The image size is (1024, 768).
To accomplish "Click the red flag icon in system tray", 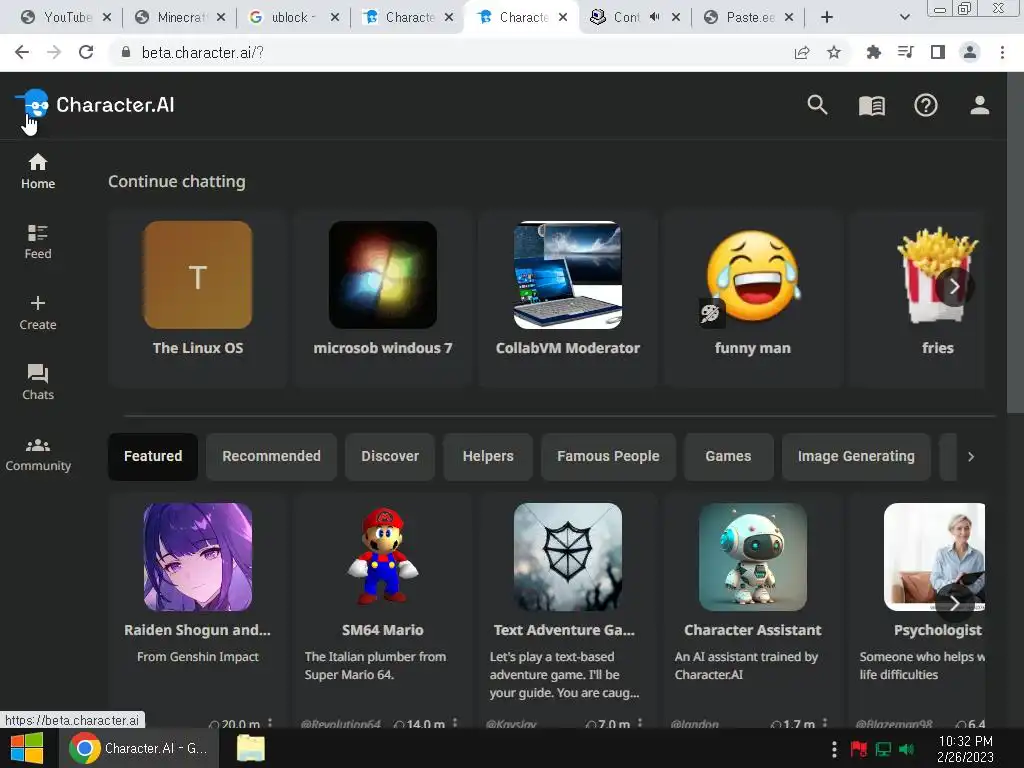I will (x=859, y=749).
